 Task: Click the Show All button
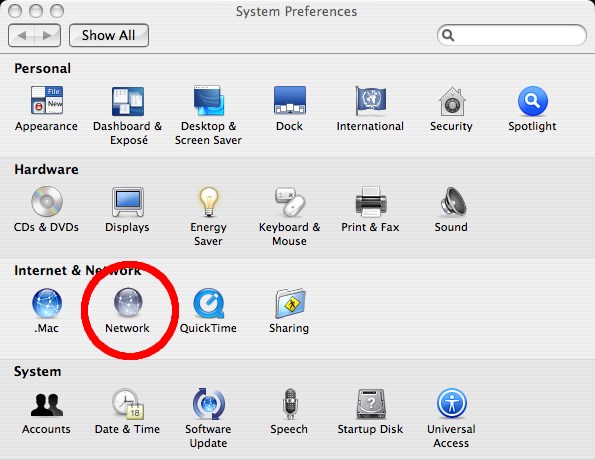tap(109, 35)
